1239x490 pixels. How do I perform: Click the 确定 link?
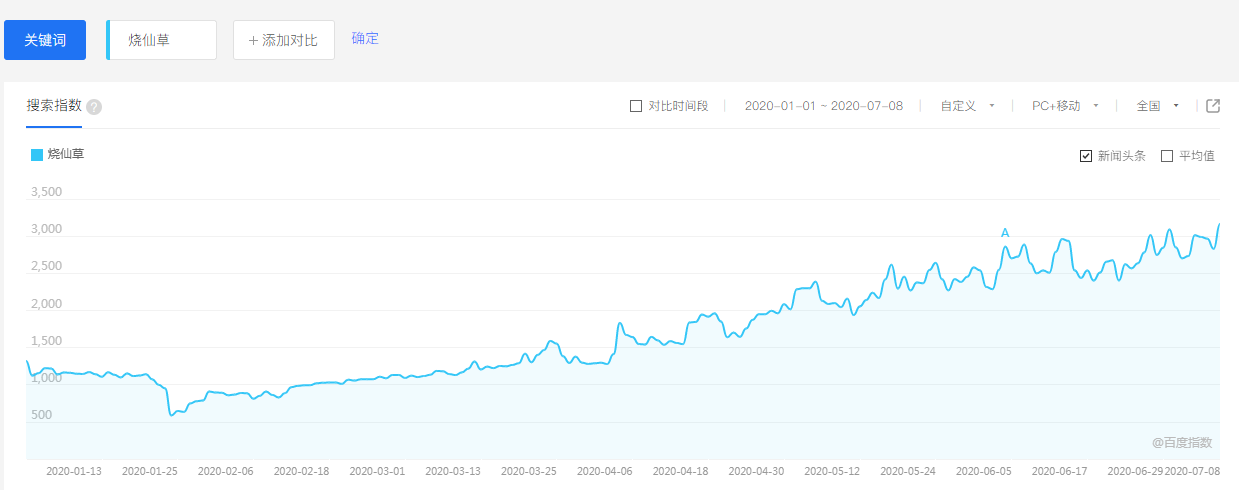365,39
